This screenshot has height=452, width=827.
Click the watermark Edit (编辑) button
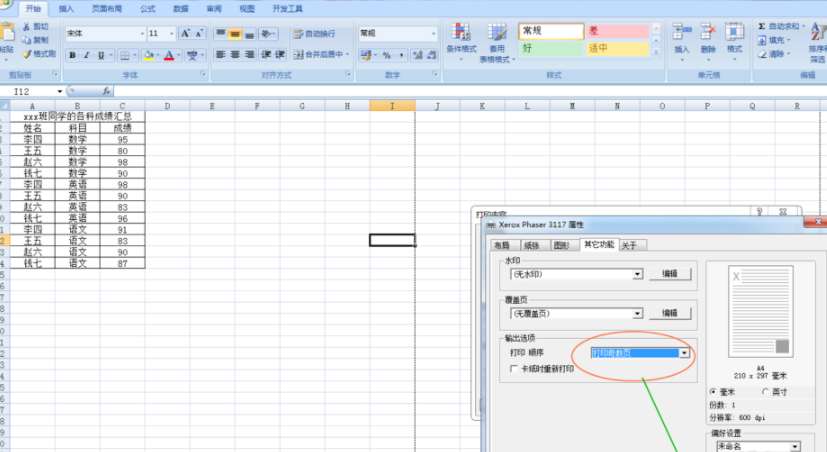[x=670, y=274]
